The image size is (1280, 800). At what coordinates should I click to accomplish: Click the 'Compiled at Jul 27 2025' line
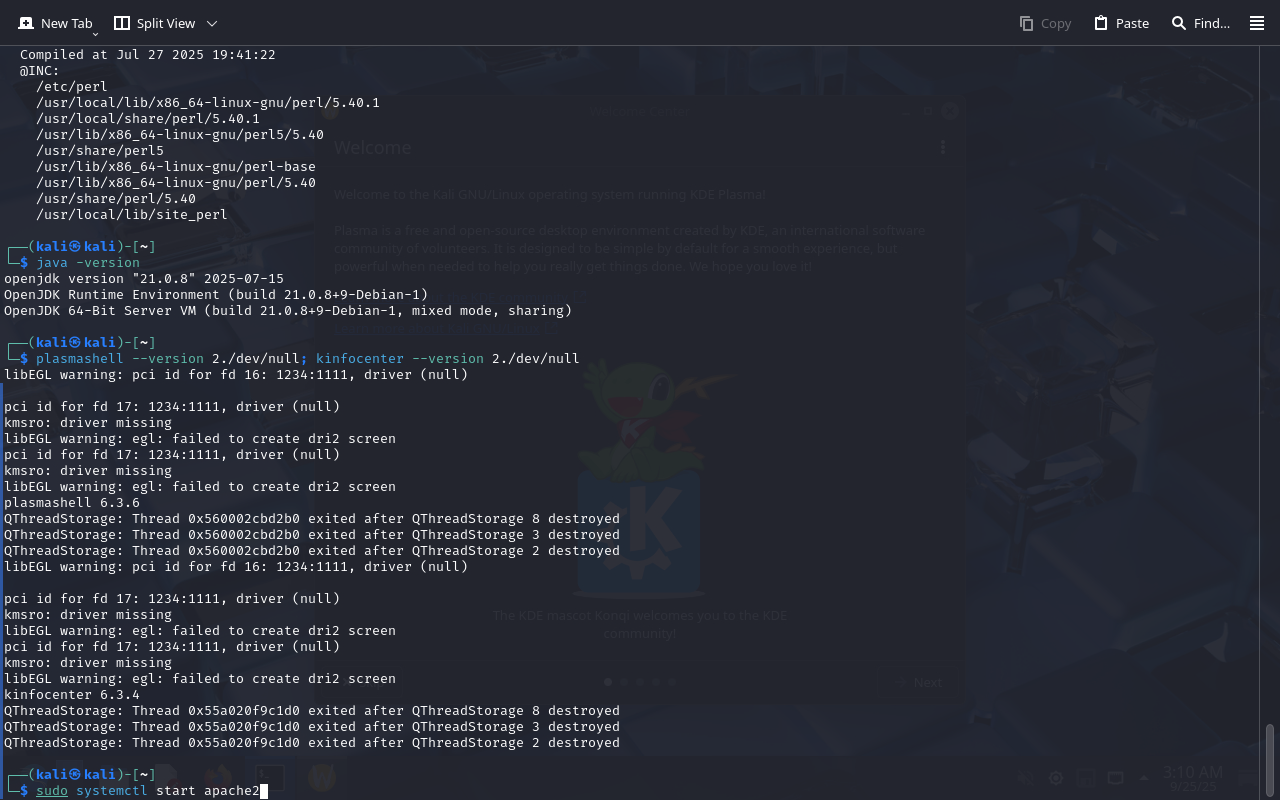point(147,55)
